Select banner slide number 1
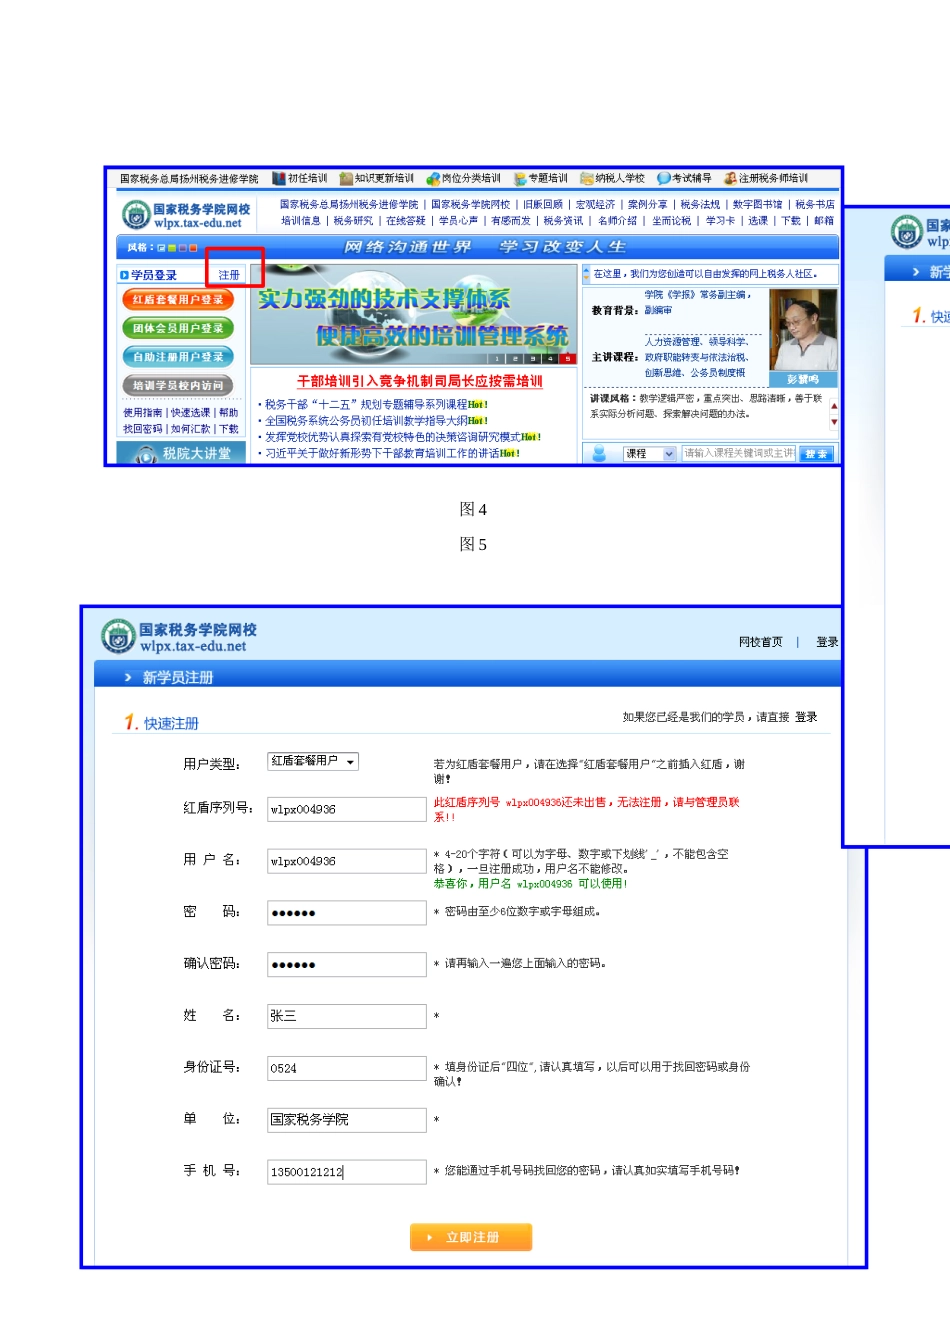This screenshot has height=1344, width=950. pyautogui.click(x=497, y=358)
